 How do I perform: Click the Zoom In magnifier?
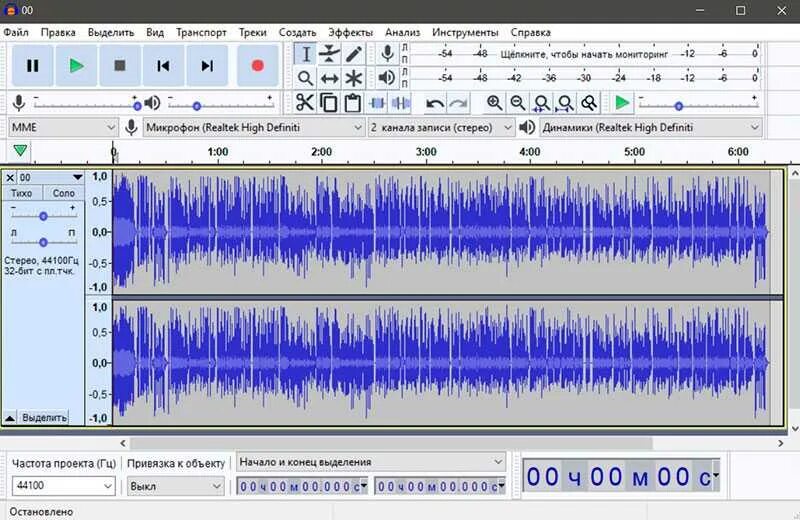pos(494,103)
